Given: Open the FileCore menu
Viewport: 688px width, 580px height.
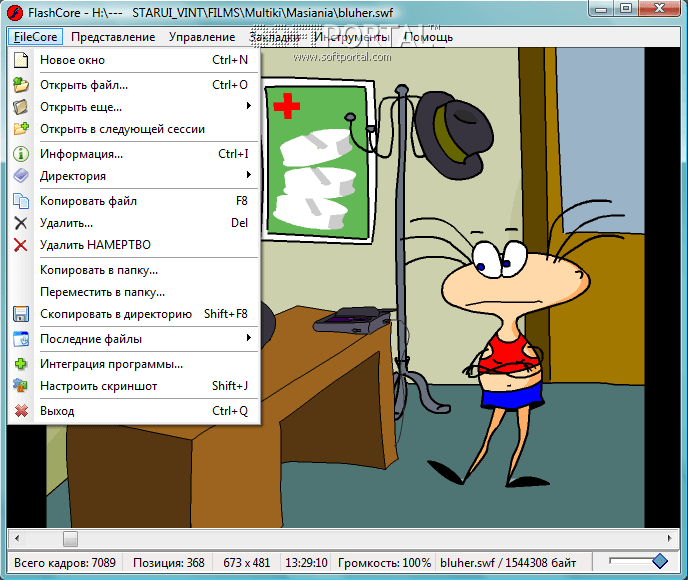Looking at the screenshot, I should (x=36, y=37).
